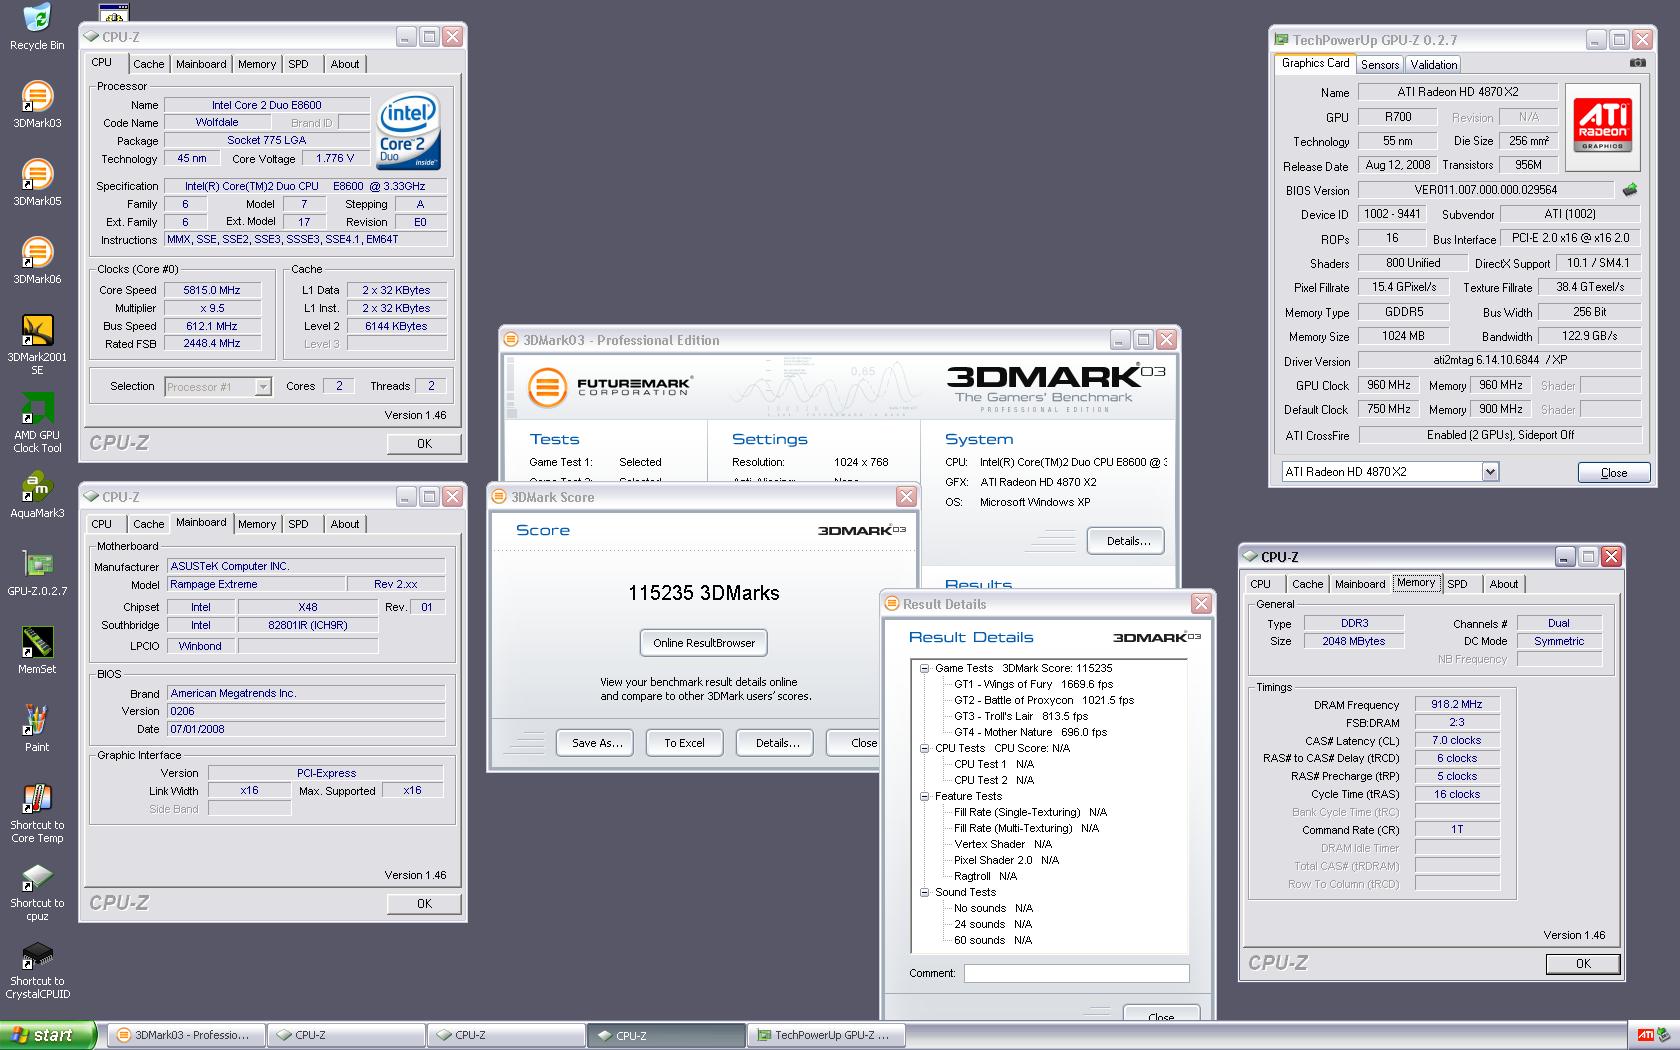Launch the 3DMark03 desktop shortcut

coord(37,104)
